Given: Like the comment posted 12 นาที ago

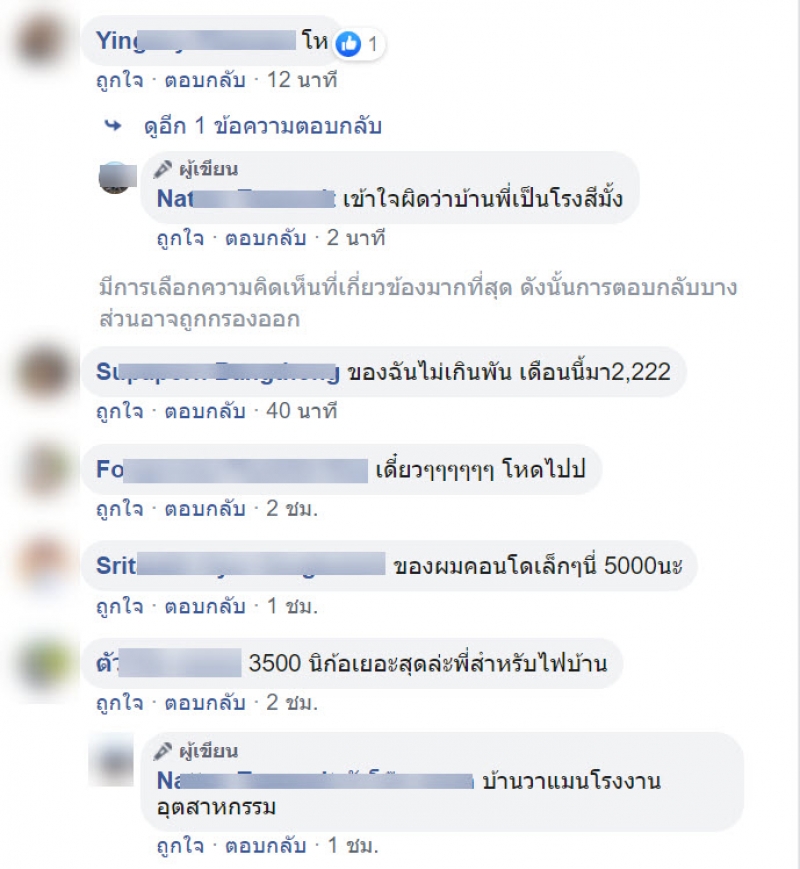Looking at the screenshot, I should (x=120, y=81).
